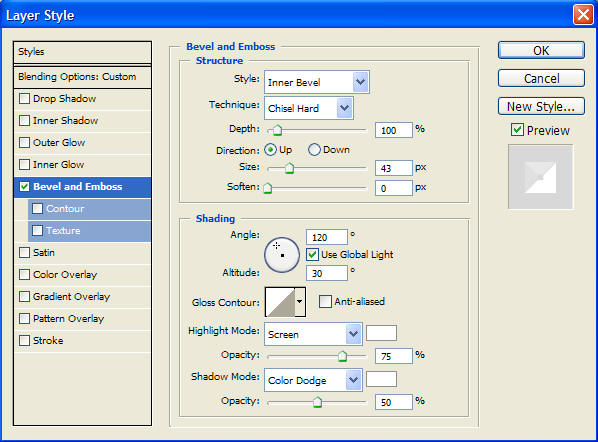Viewport: 598px width, 442px height.
Task: Enable the Drop Shadow effect checkbox
Action: [x=24, y=99]
